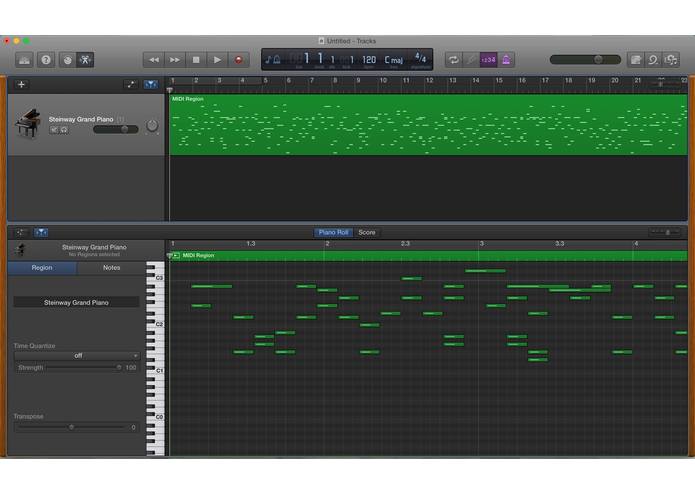
Task: Toggle track automation view button
Action: point(131,84)
